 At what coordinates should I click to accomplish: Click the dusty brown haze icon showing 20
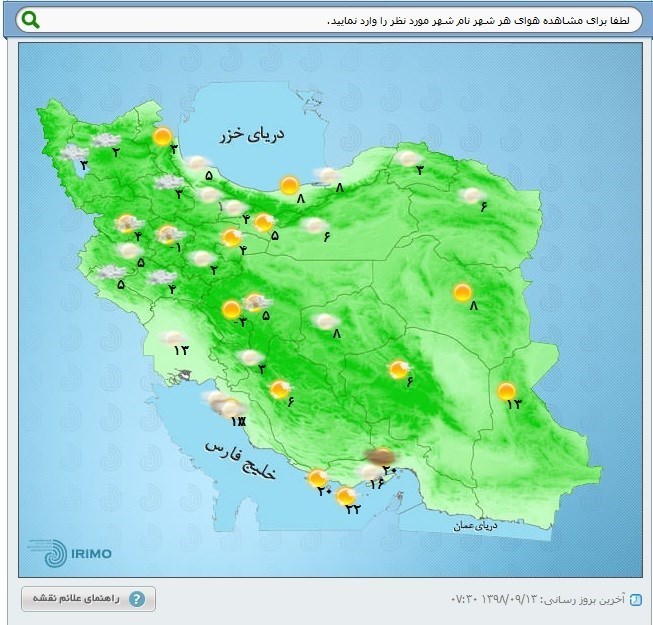click(381, 456)
